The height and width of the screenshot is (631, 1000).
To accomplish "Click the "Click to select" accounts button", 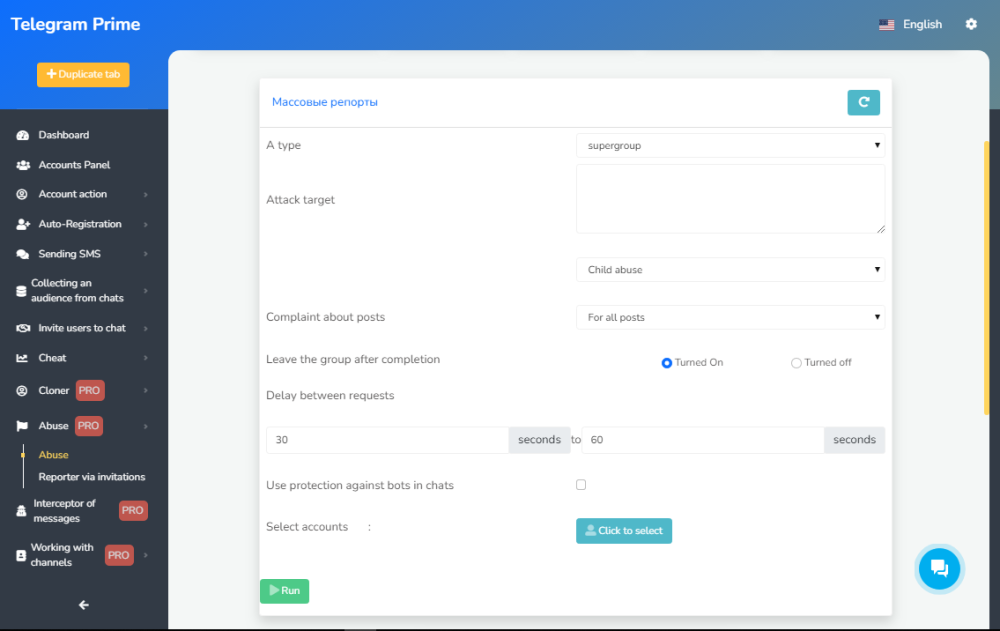I will 624,531.
